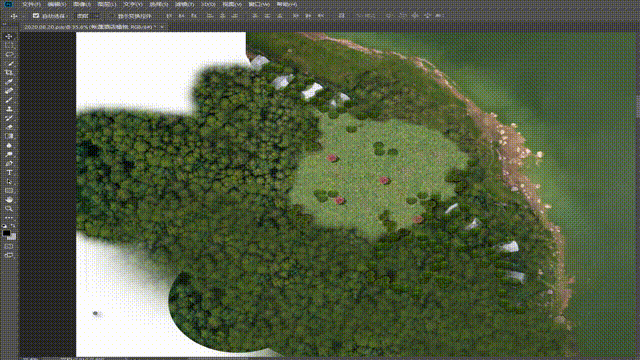Select the Hand tool
The image size is (640, 360).
pos(9,200)
